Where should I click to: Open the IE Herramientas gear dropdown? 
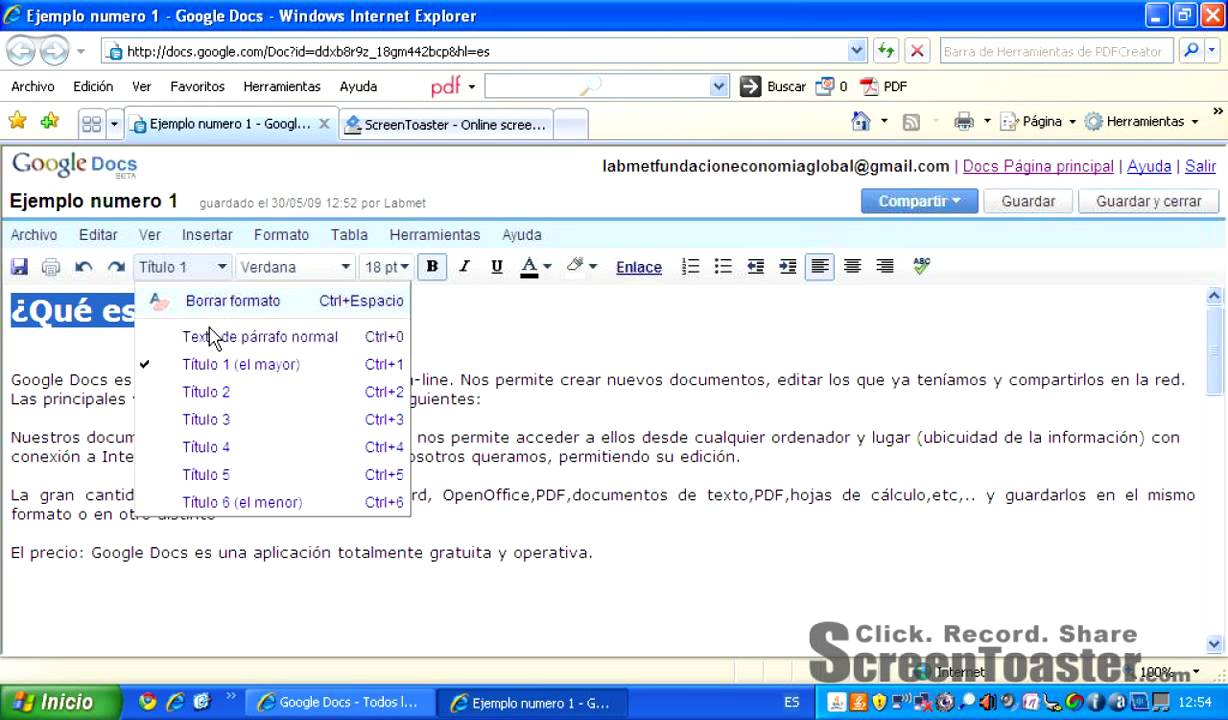pos(1142,122)
